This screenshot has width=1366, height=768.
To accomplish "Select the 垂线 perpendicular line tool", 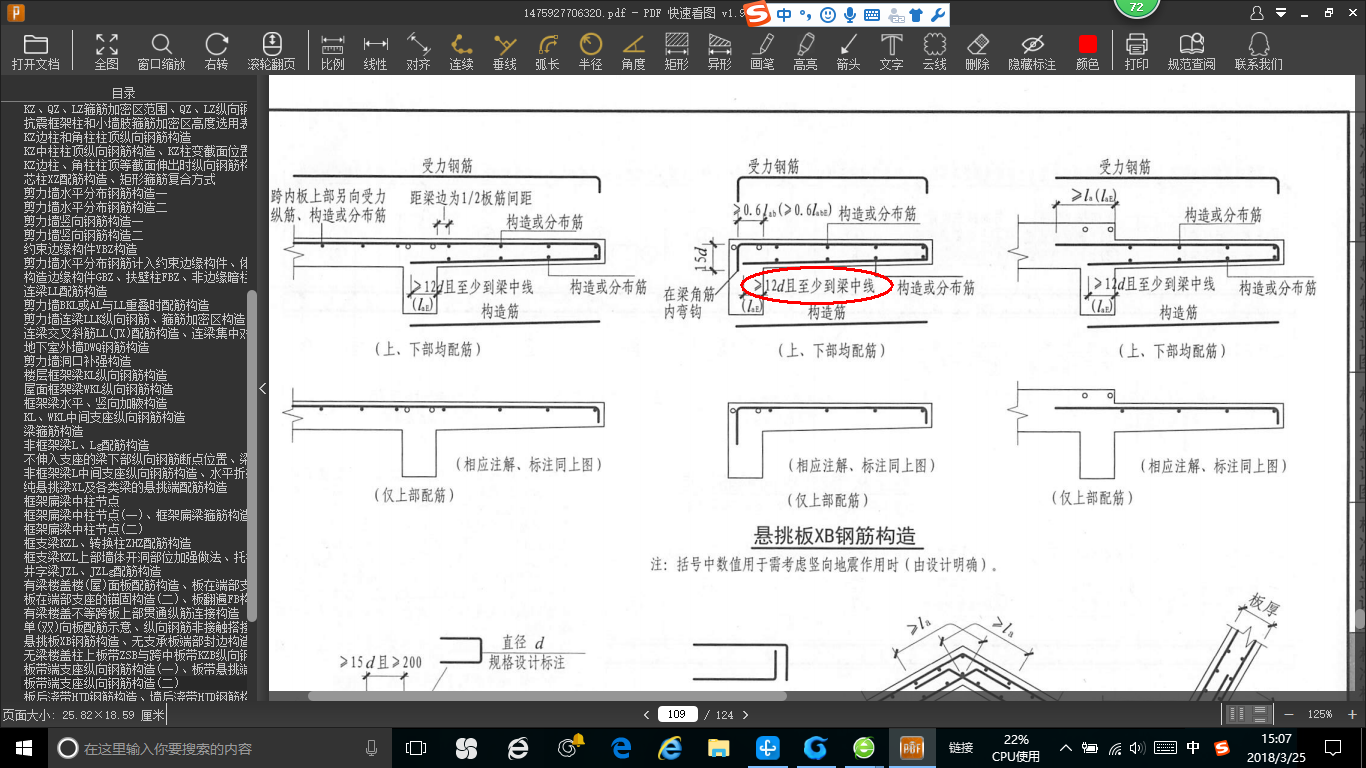I will (x=504, y=52).
